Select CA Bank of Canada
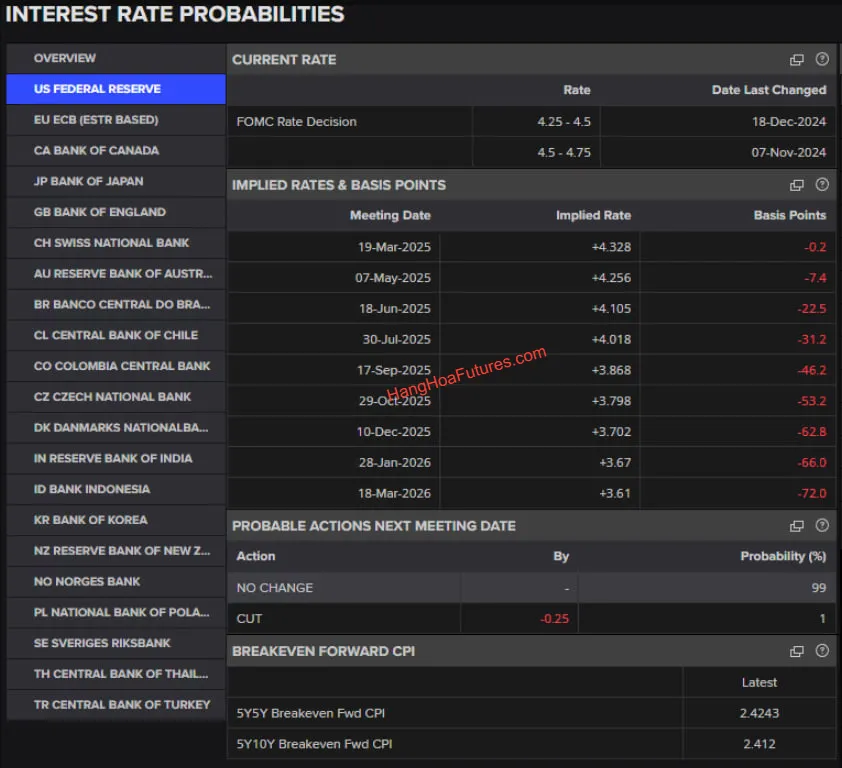The width and height of the screenshot is (842, 768). pos(116,151)
